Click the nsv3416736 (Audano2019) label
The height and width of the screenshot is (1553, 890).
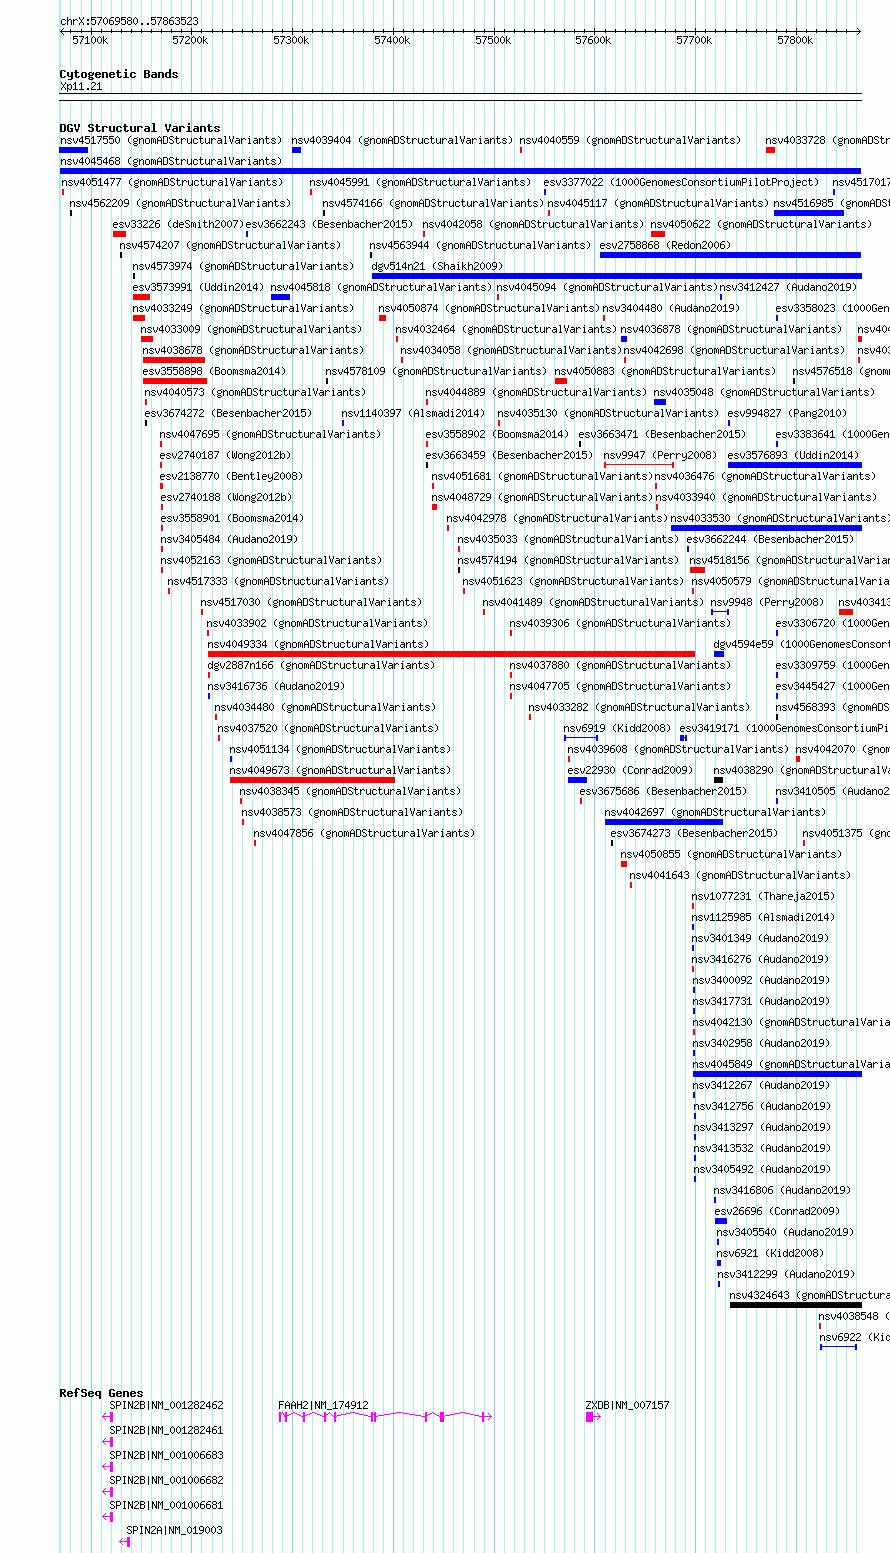(276, 686)
